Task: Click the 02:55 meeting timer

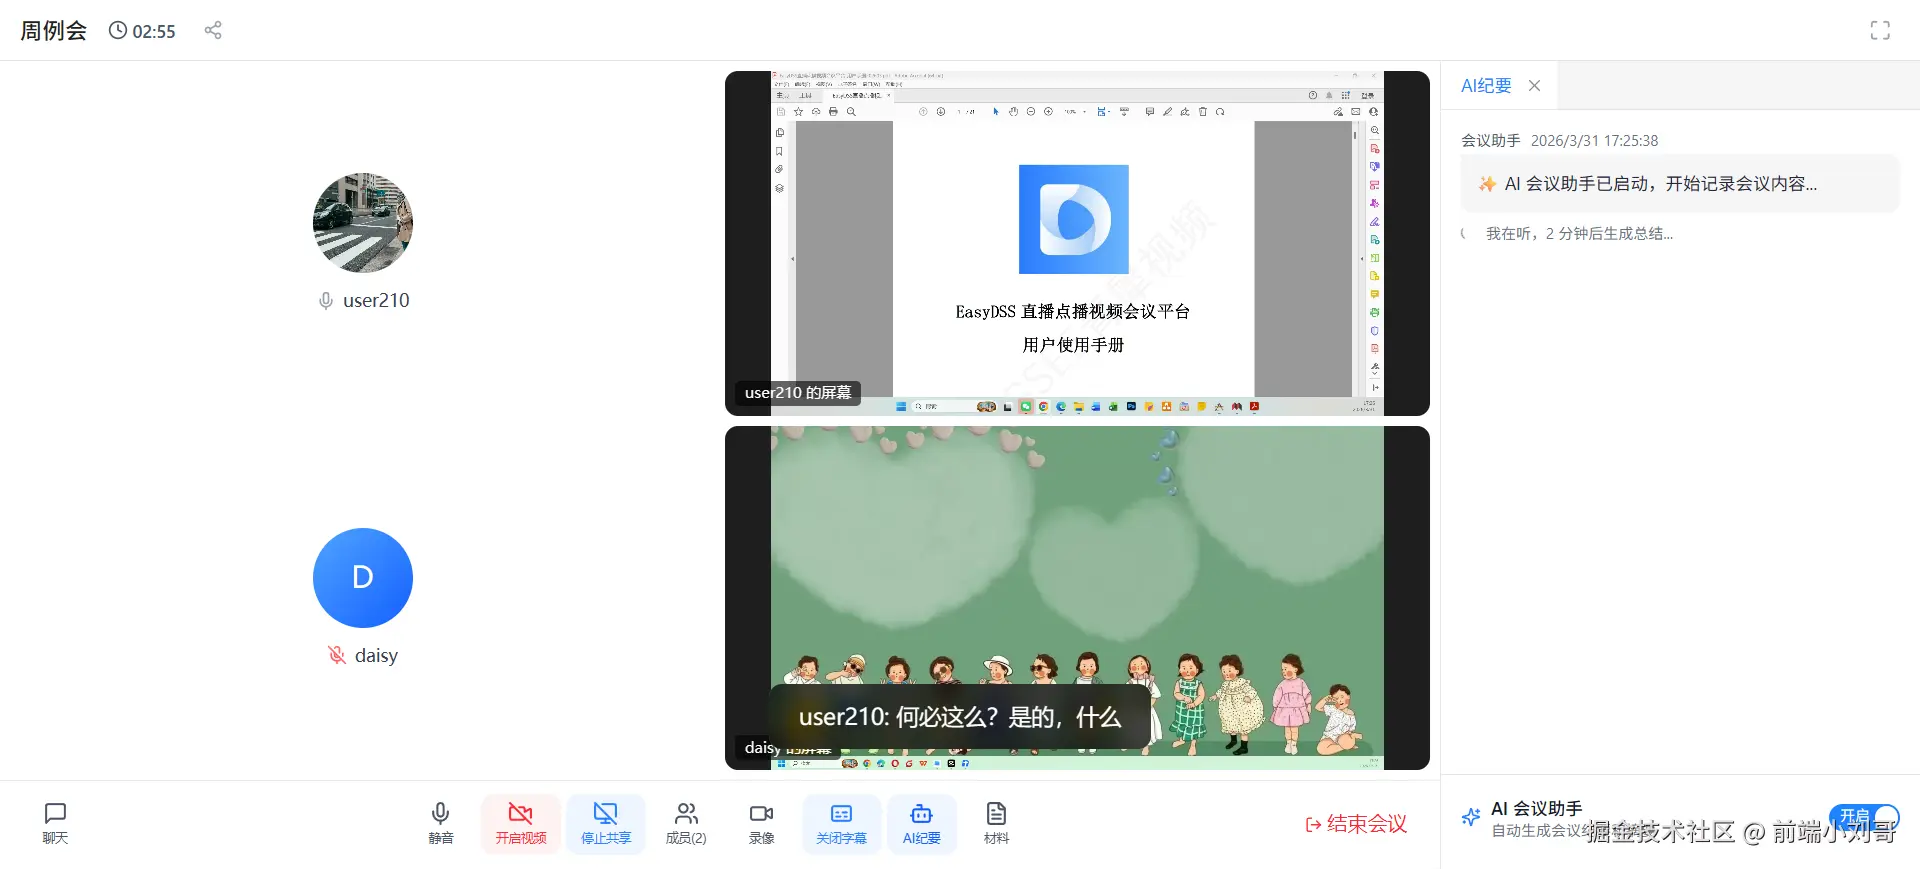Action: click(142, 31)
